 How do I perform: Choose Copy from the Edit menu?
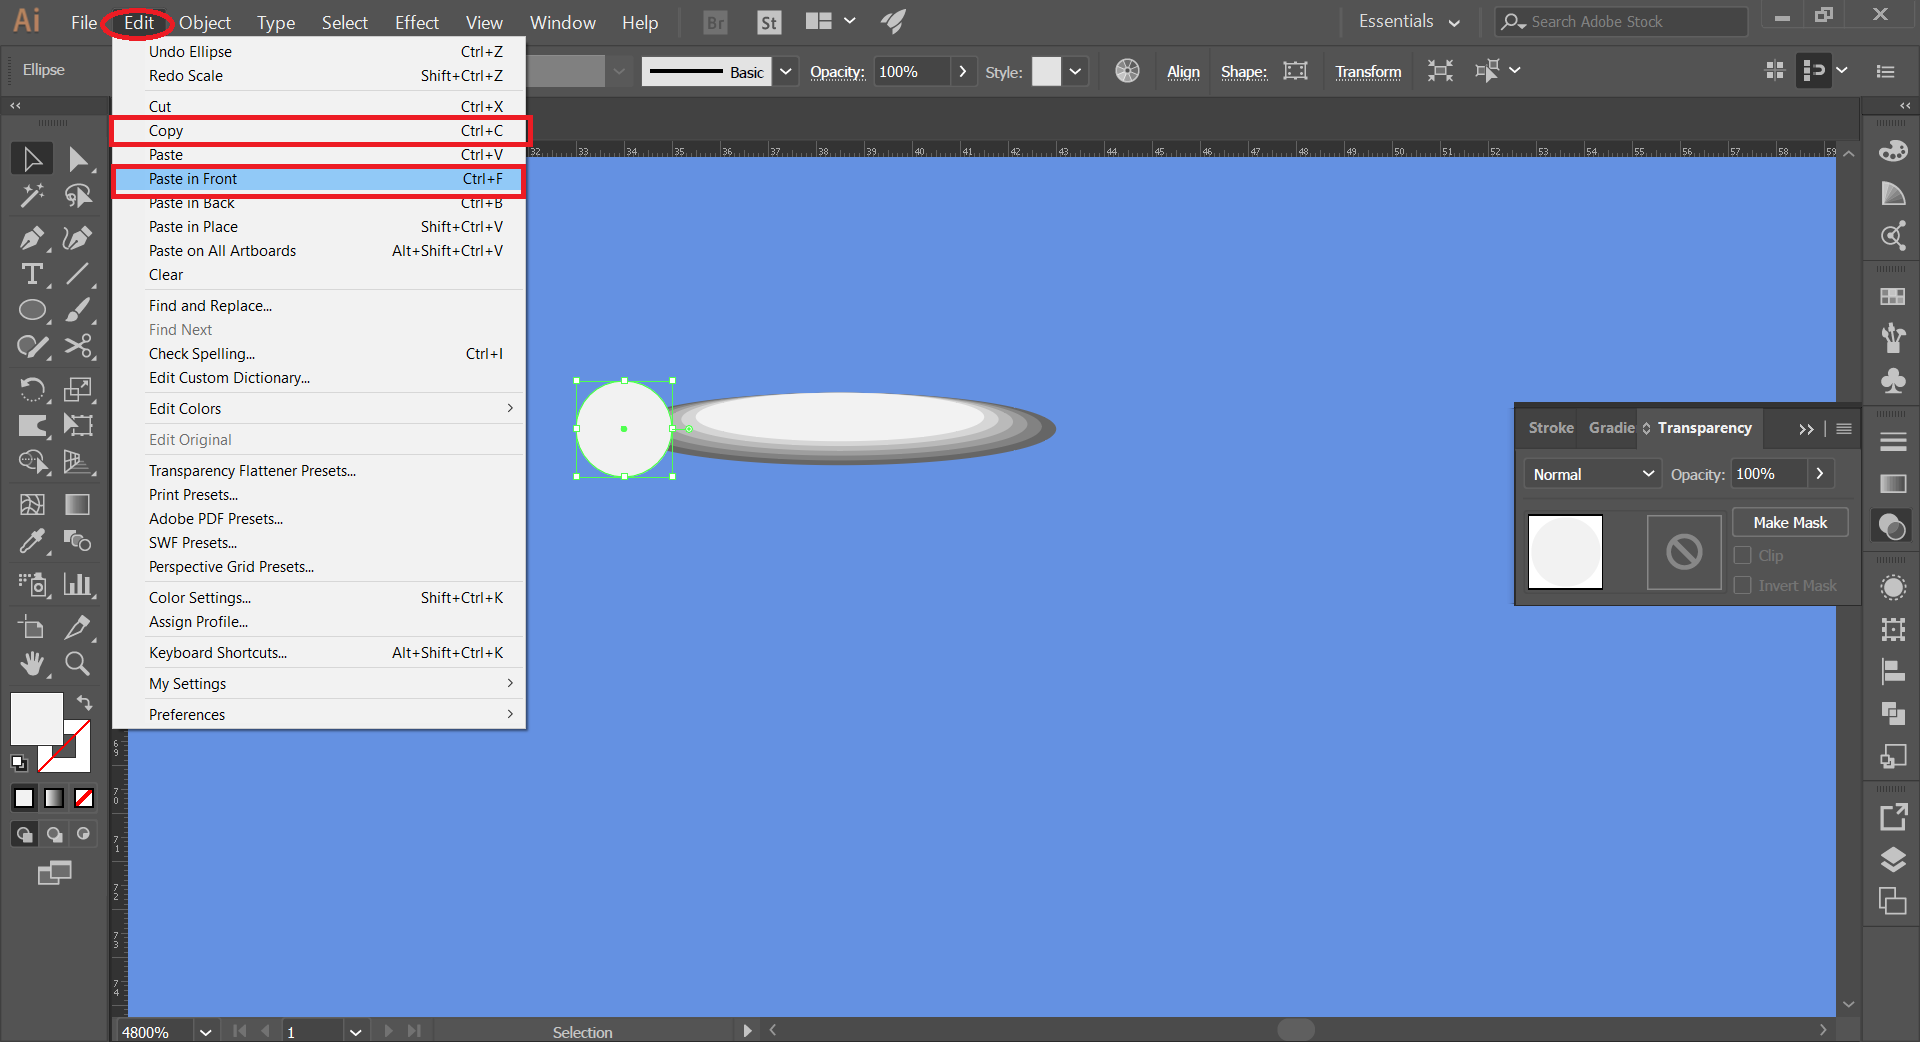point(319,130)
